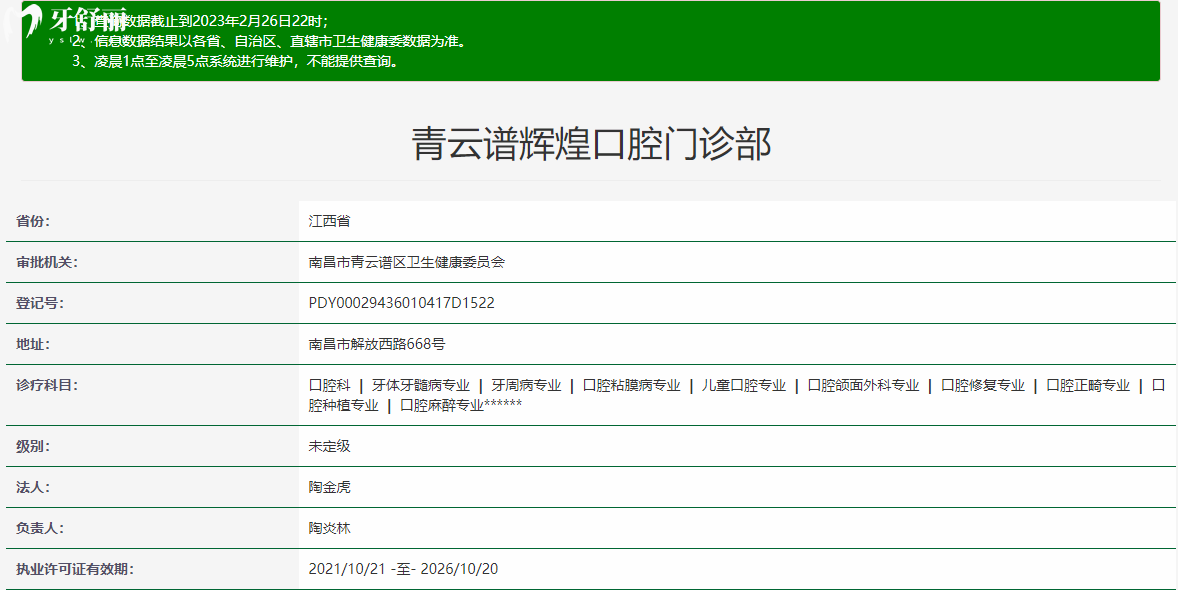
Task: Click the 执业许可证有效期 row label
Action: (74, 569)
